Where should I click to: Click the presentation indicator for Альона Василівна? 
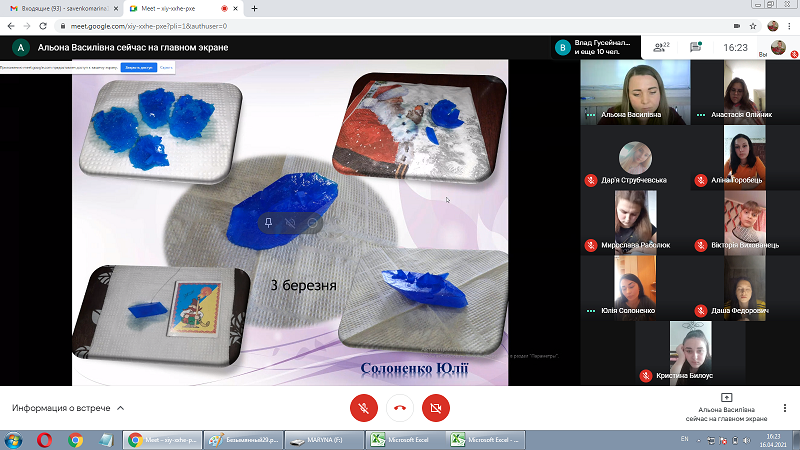(x=726, y=408)
